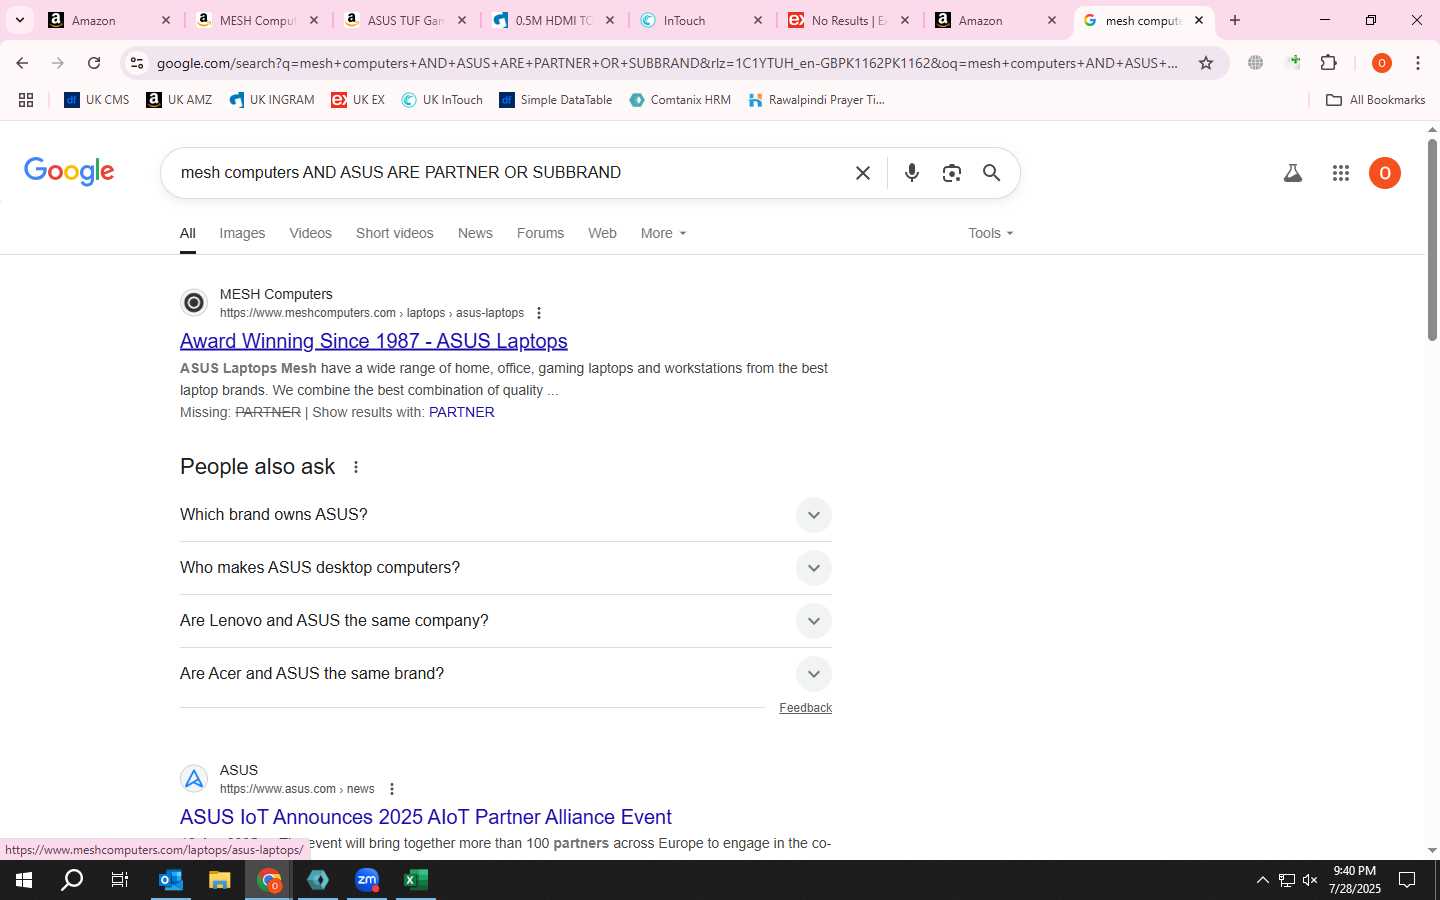Expand "Are Acer and ASUS the same brand?"
1440x900 pixels.
[x=506, y=674]
